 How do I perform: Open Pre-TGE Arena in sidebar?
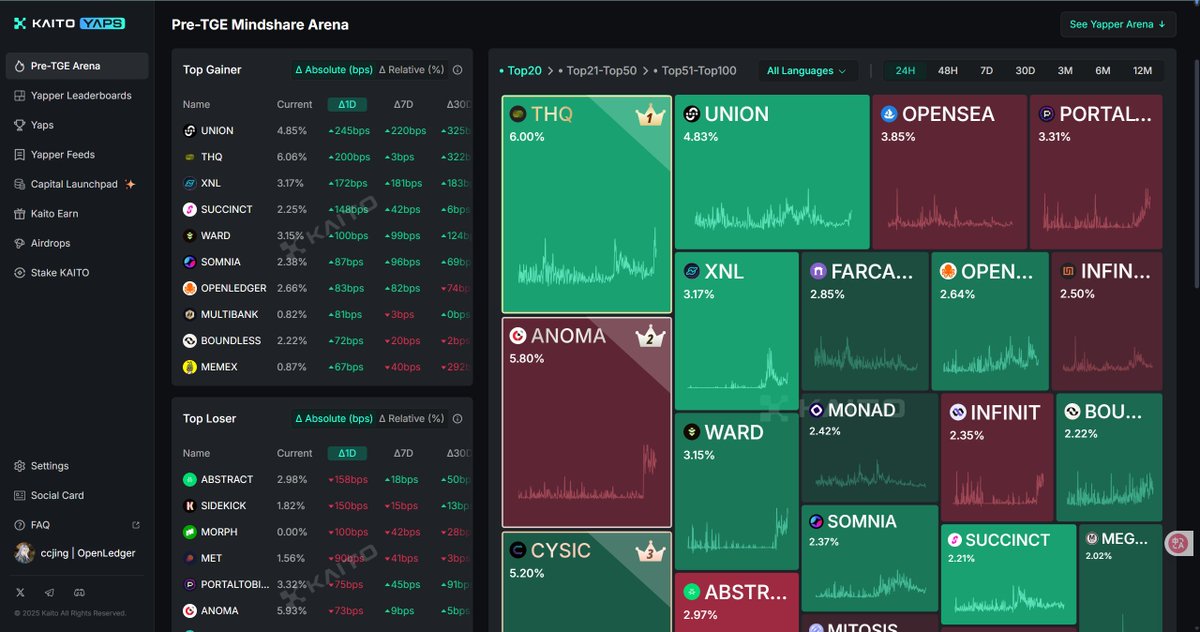(77, 66)
